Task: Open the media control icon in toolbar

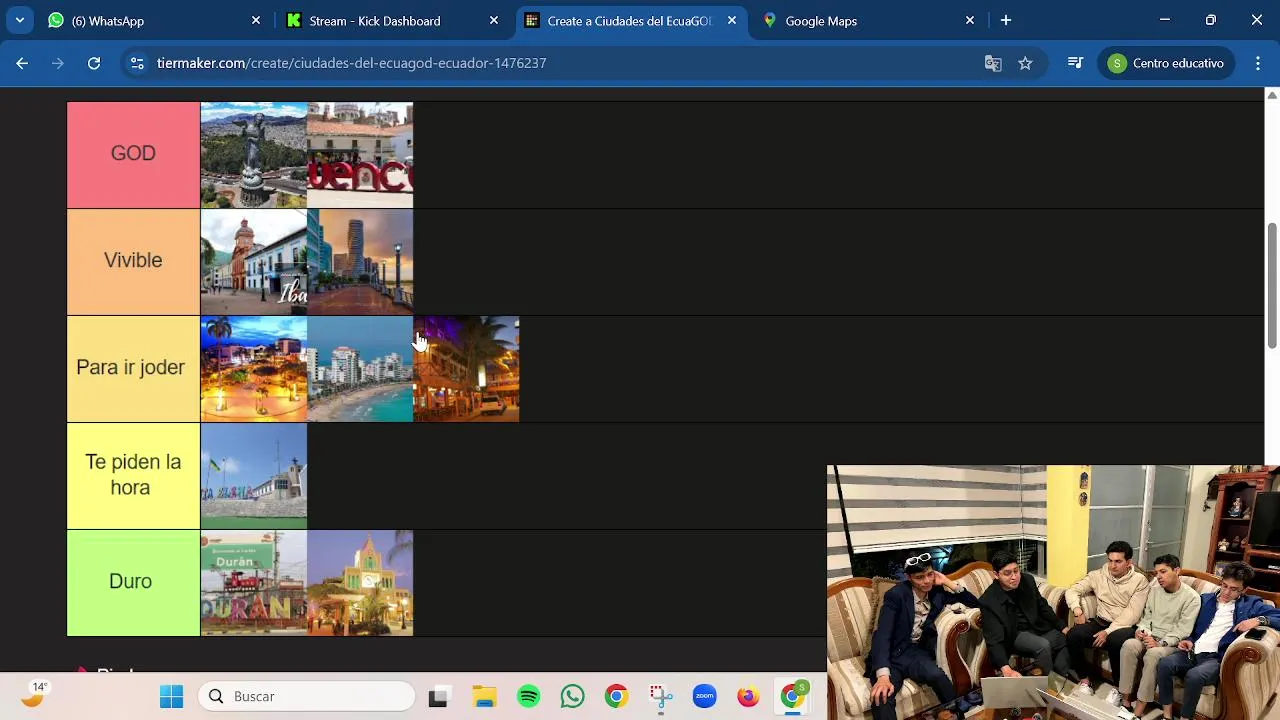Action: tap(1075, 63)
